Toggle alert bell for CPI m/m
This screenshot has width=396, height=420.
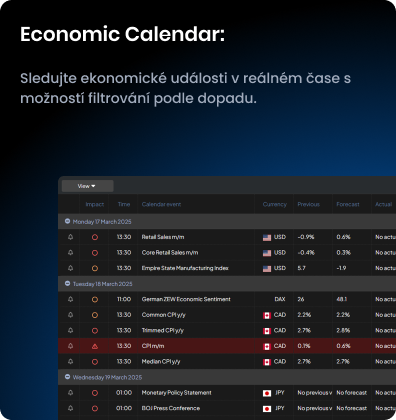(x=70, y=346)
